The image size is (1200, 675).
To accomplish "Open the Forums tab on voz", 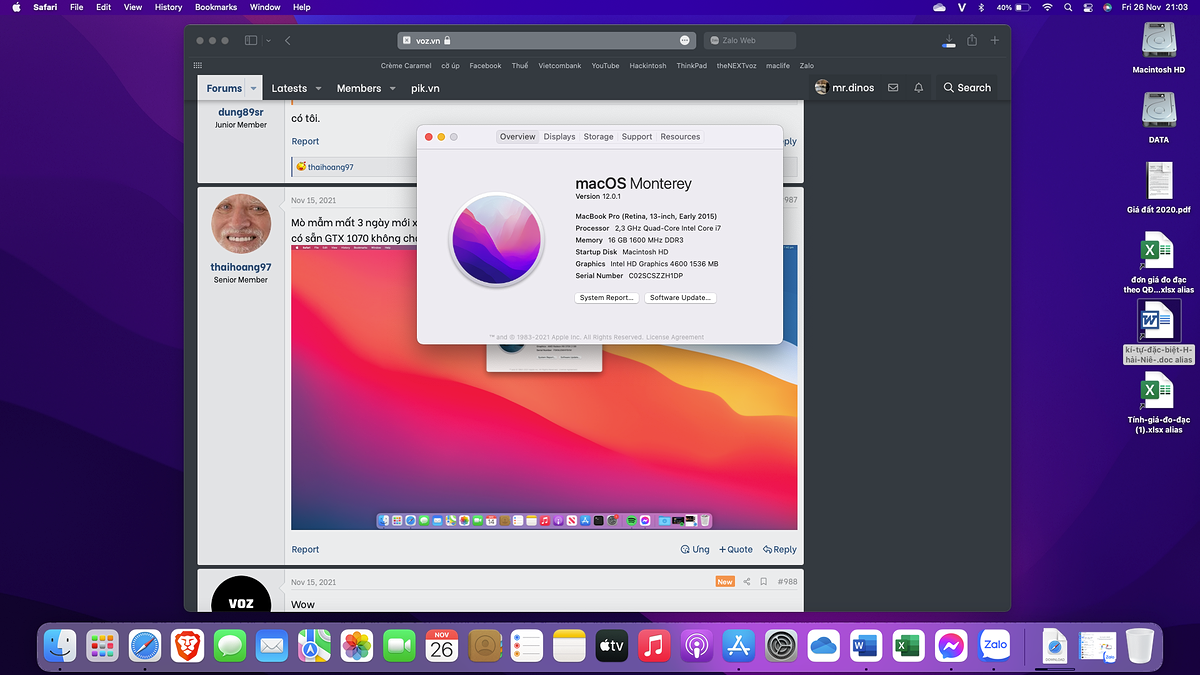I will (224, 88).
